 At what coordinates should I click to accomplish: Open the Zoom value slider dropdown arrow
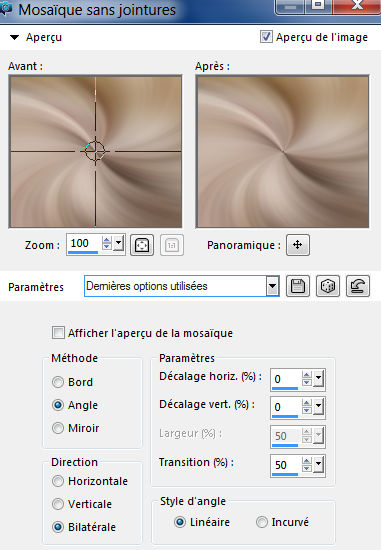coord(119,243)
